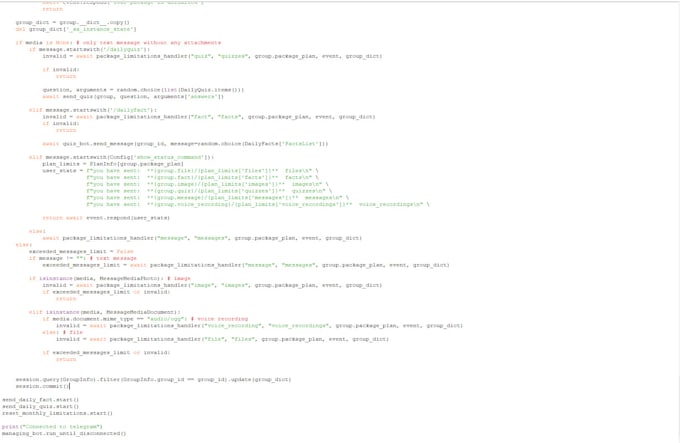Click the handler call with "file", "files"
Image resolution: width=680 pixels, height=443 pixels.
pos(222,339)
